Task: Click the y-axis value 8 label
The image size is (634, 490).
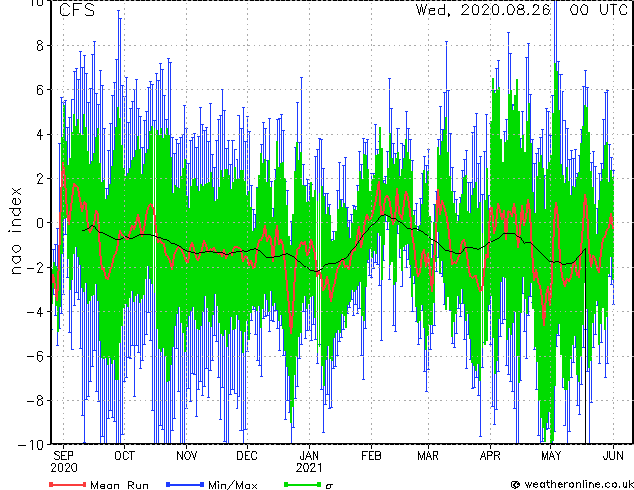Action: (x=40, y=46)
